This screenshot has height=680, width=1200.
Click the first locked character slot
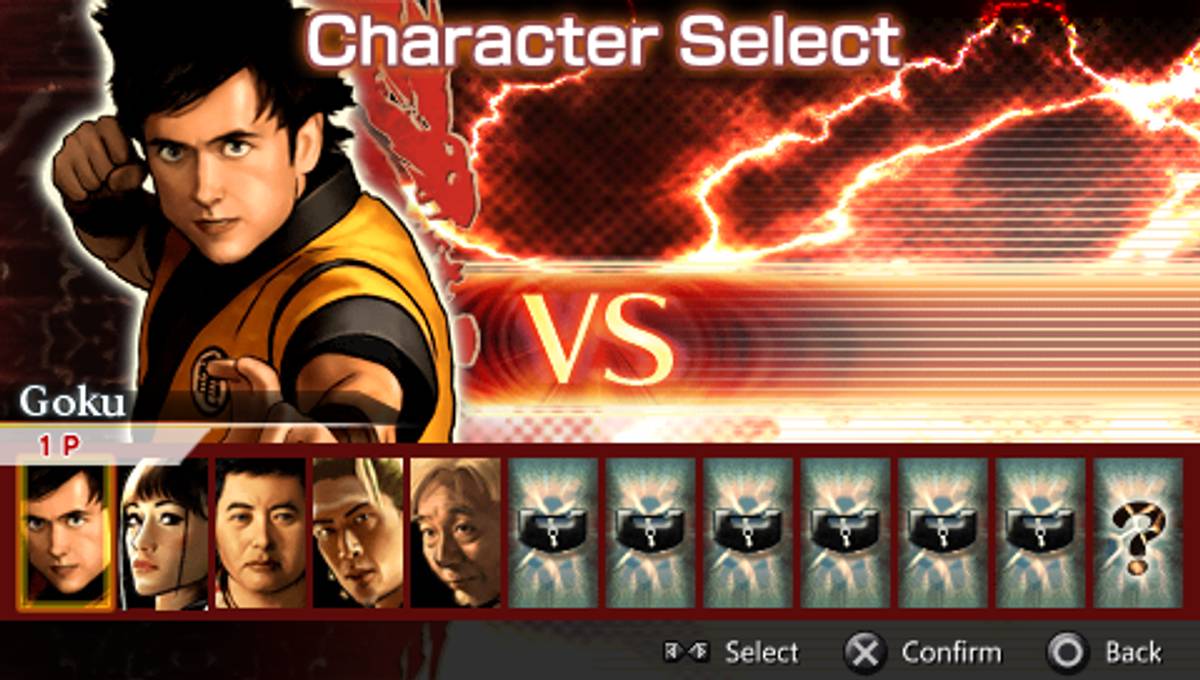[x=553, y=533]
